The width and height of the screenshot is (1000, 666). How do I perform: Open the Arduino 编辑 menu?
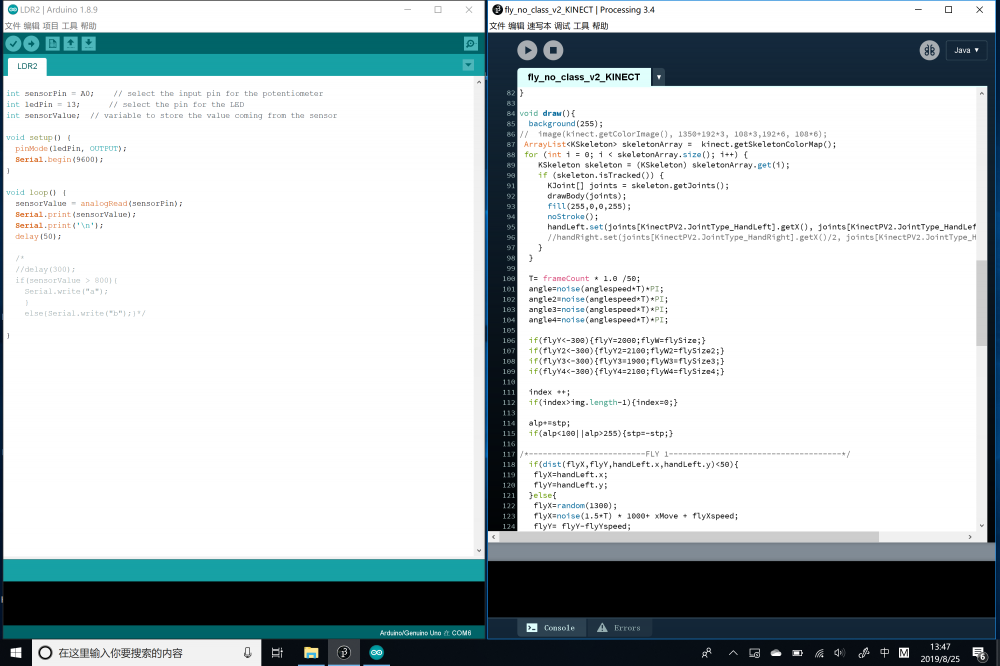[31, 26]
